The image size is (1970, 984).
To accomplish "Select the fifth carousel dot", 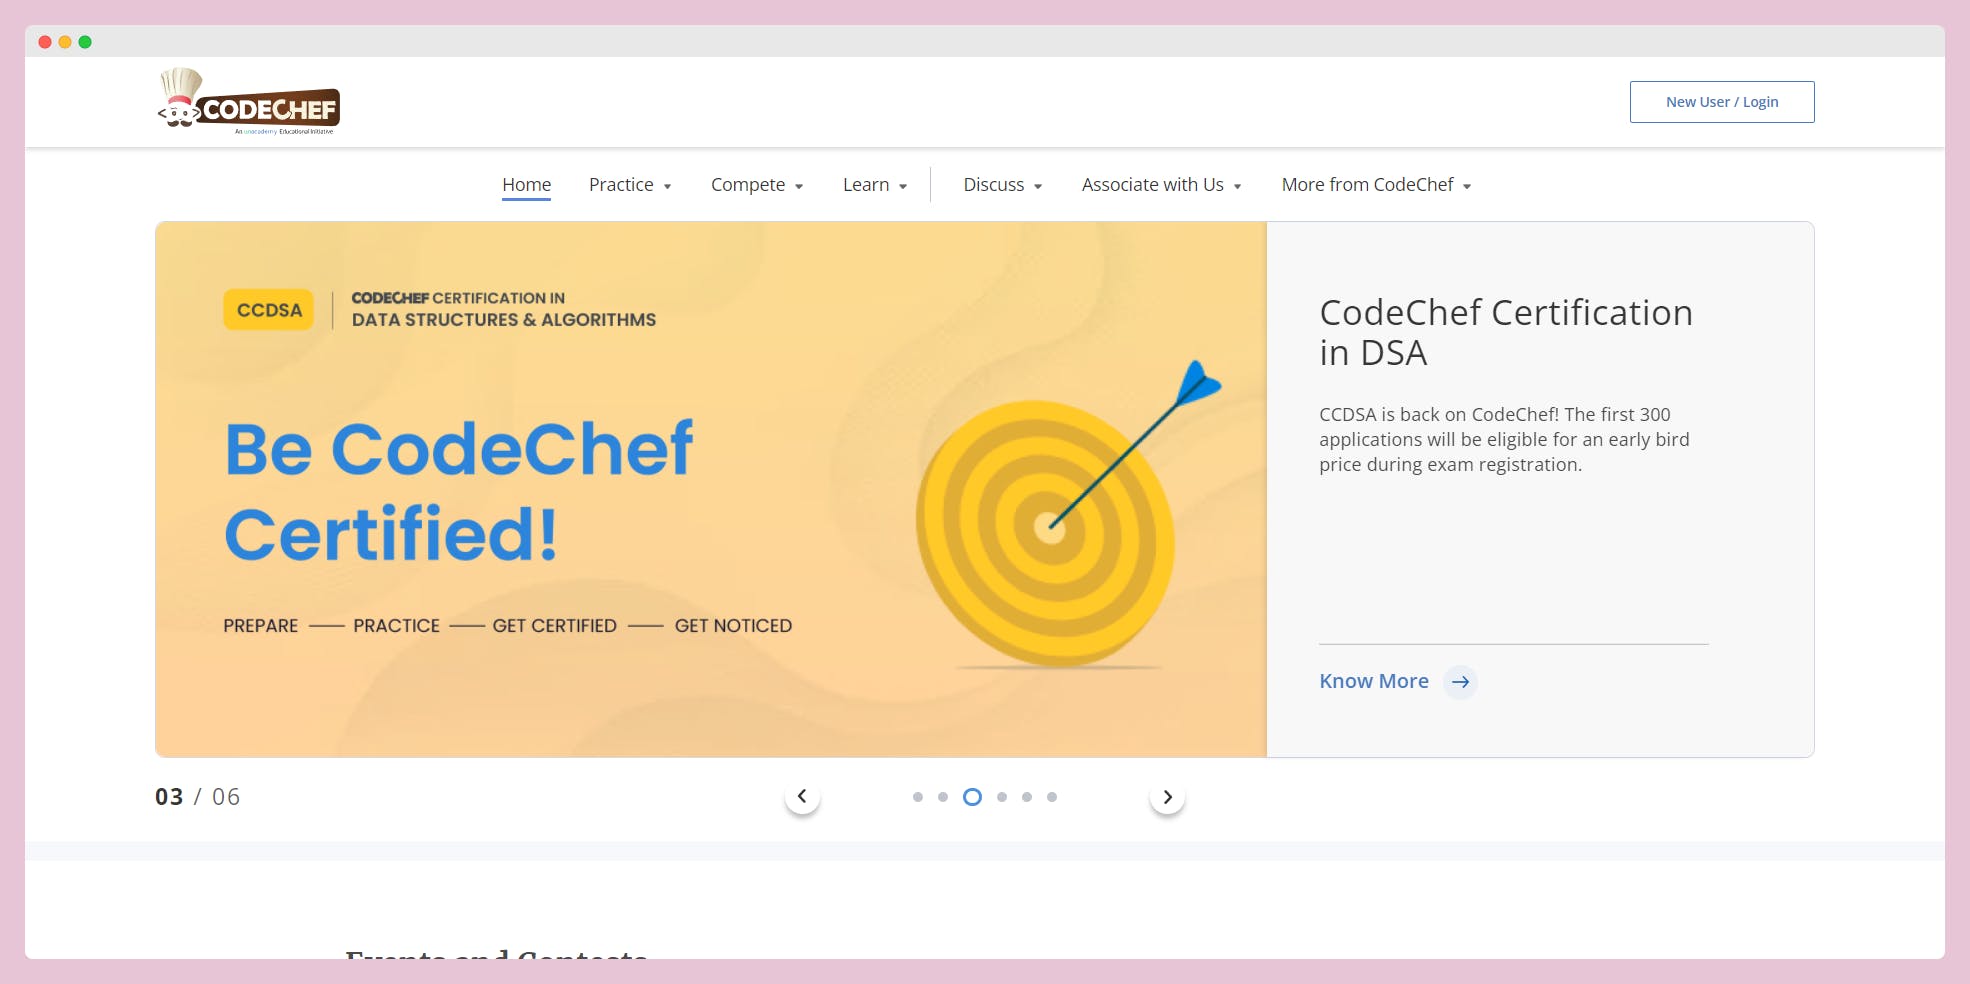I will pyautogui.click(x=1027, y=797).
